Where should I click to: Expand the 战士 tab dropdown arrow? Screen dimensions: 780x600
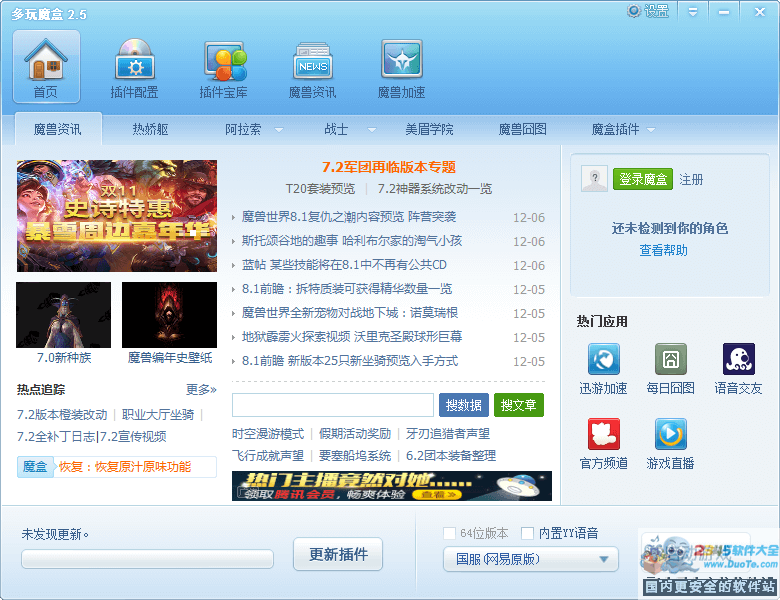pos(372,130)
